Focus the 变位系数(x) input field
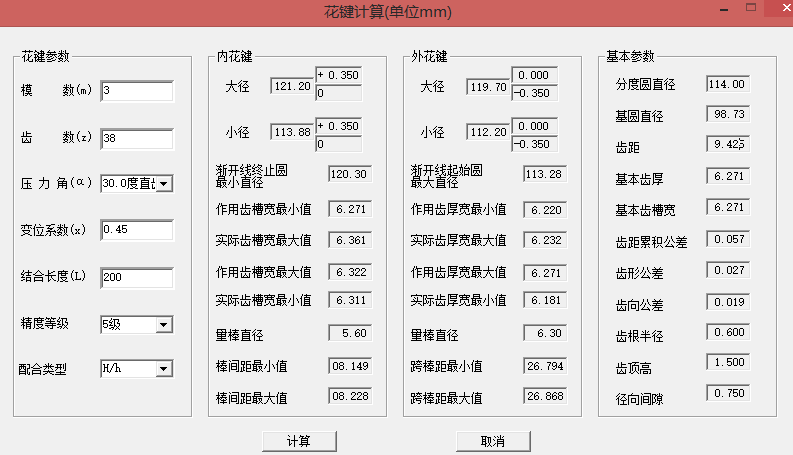Screen dimensions: 793x455 click(x=137, y=230)
